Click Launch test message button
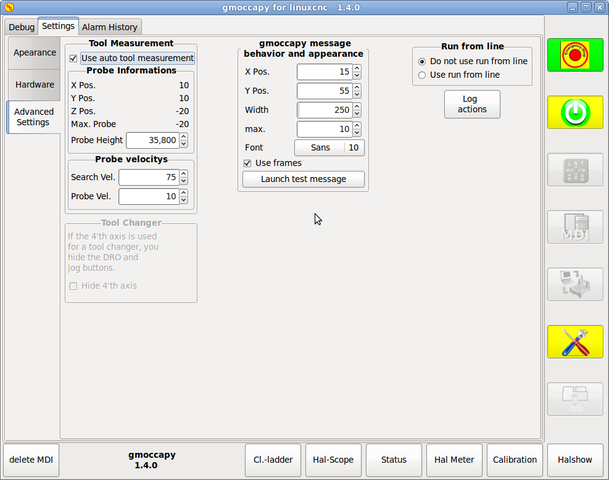The image size is (609, 480). (303, 179)
